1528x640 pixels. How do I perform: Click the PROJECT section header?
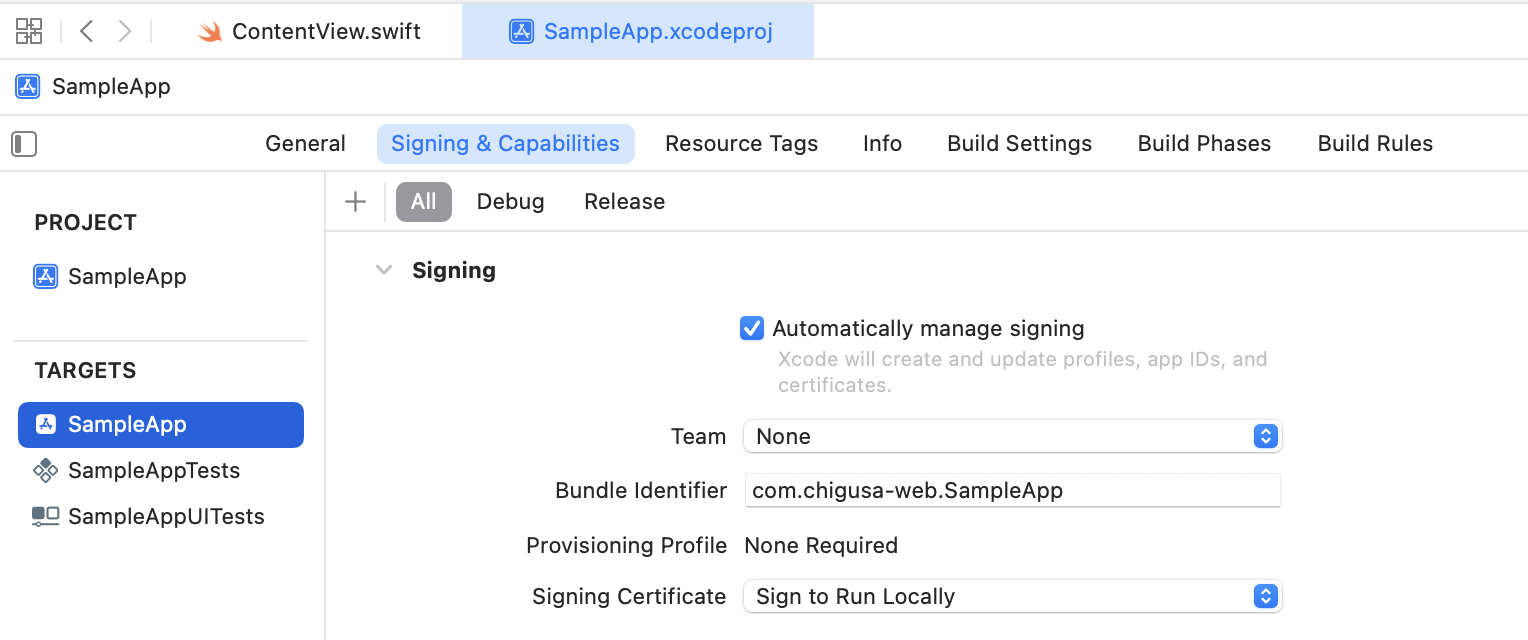[85, 223]
